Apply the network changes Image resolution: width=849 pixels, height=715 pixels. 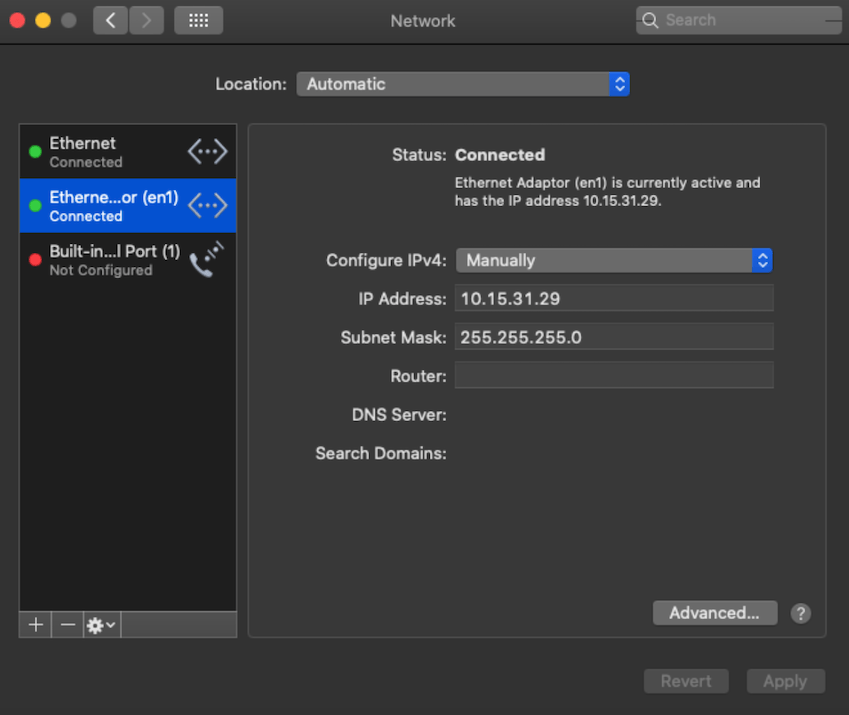click(x=785, y=681)
